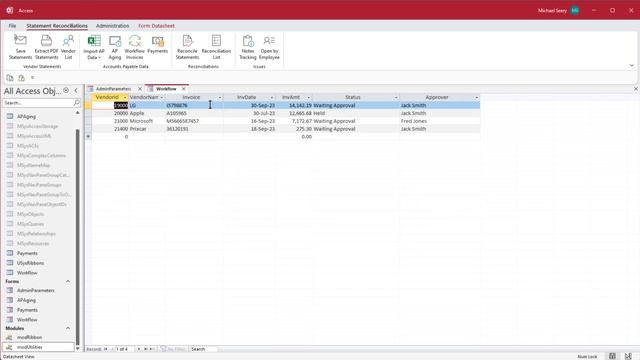Switch to AdminParameters document tab
Screen dimensions: 640x360
tap(113, 89)
